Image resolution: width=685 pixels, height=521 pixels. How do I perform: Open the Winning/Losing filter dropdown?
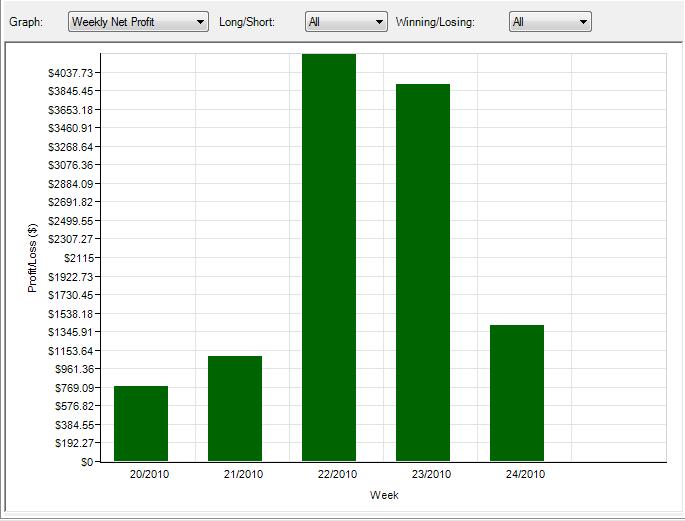tap(550, 22)
